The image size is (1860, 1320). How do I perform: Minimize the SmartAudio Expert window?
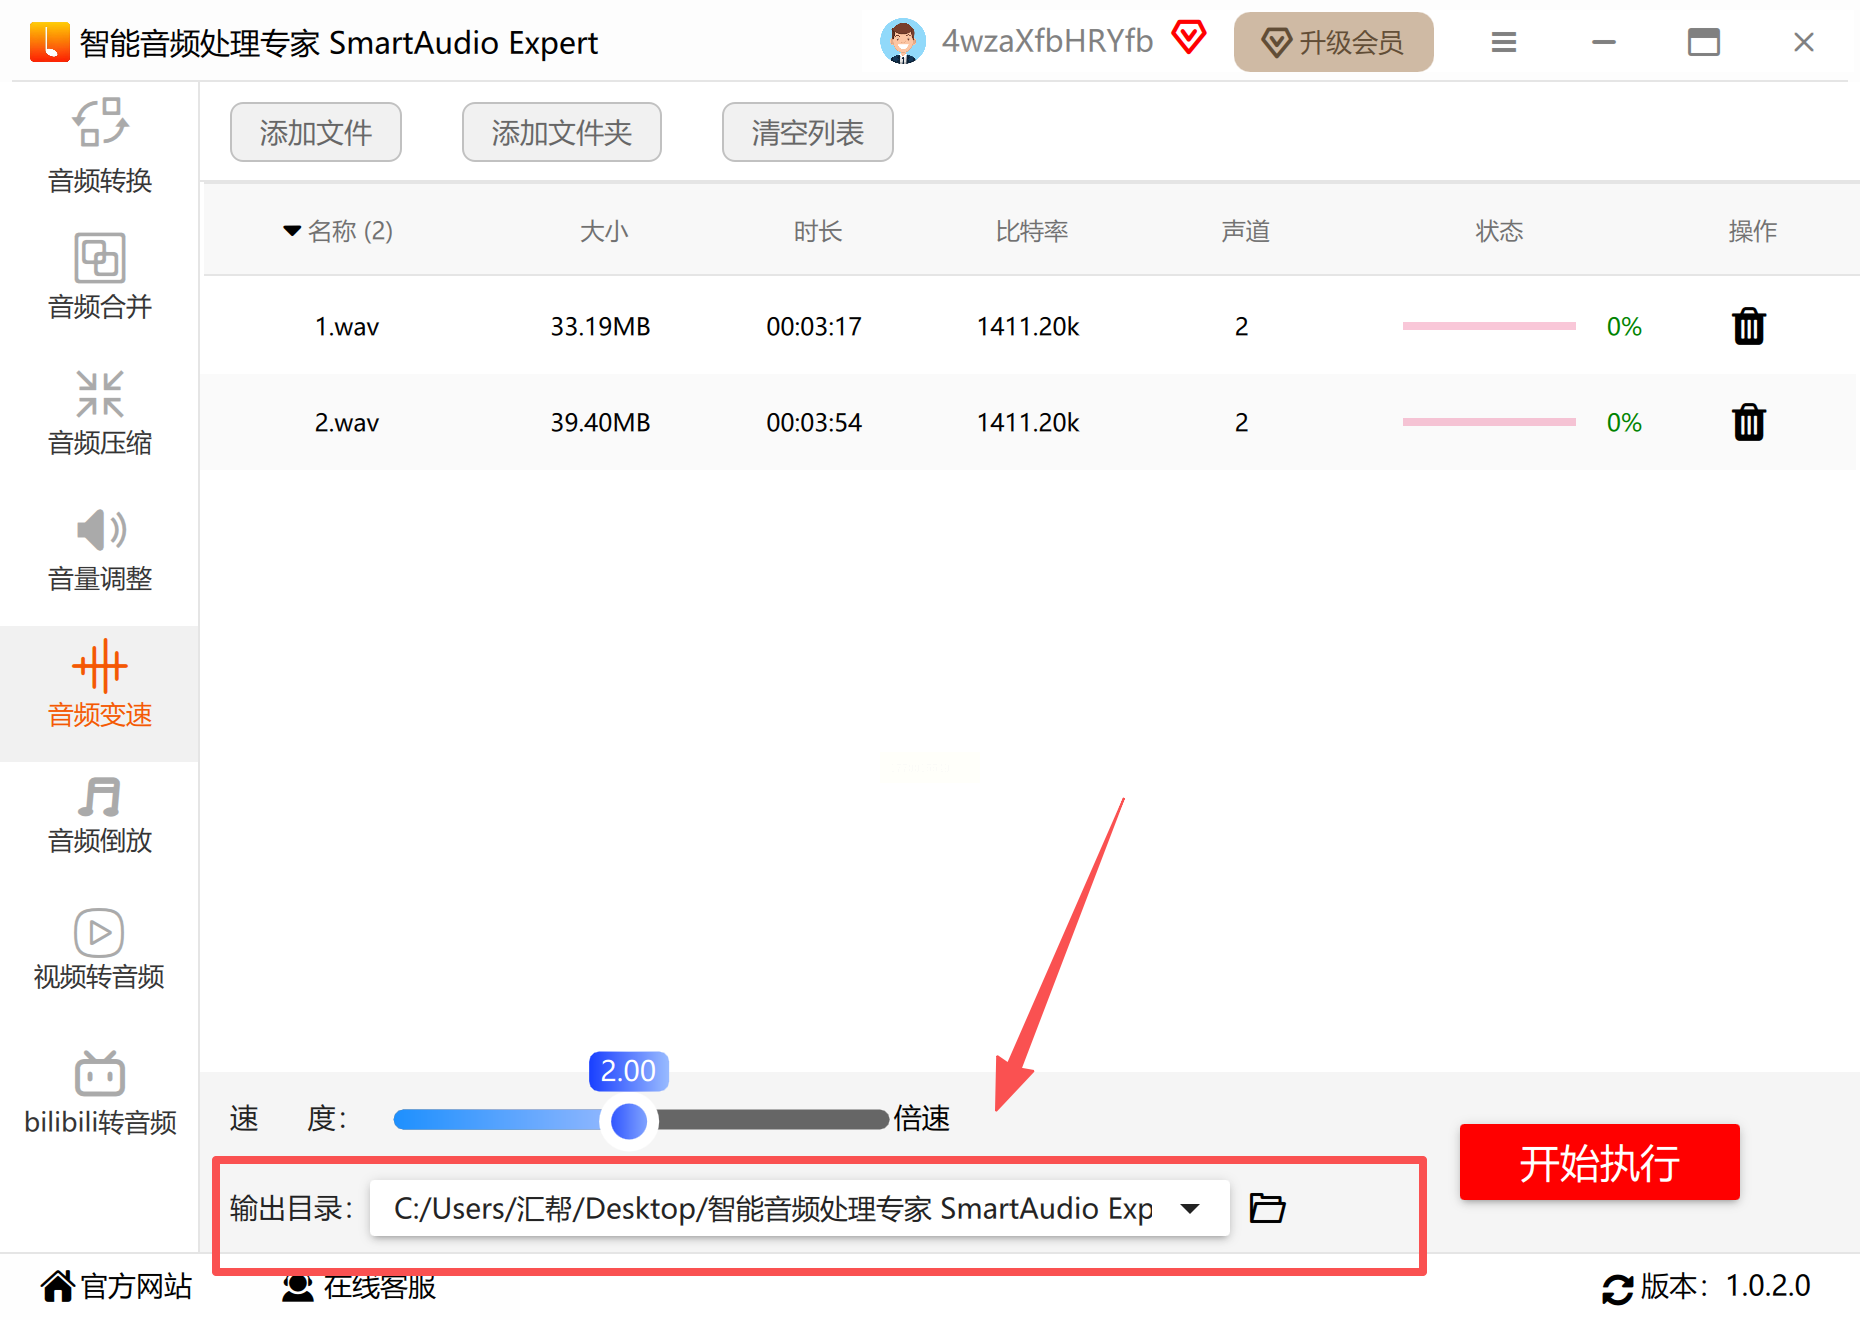click(1604, 42)
